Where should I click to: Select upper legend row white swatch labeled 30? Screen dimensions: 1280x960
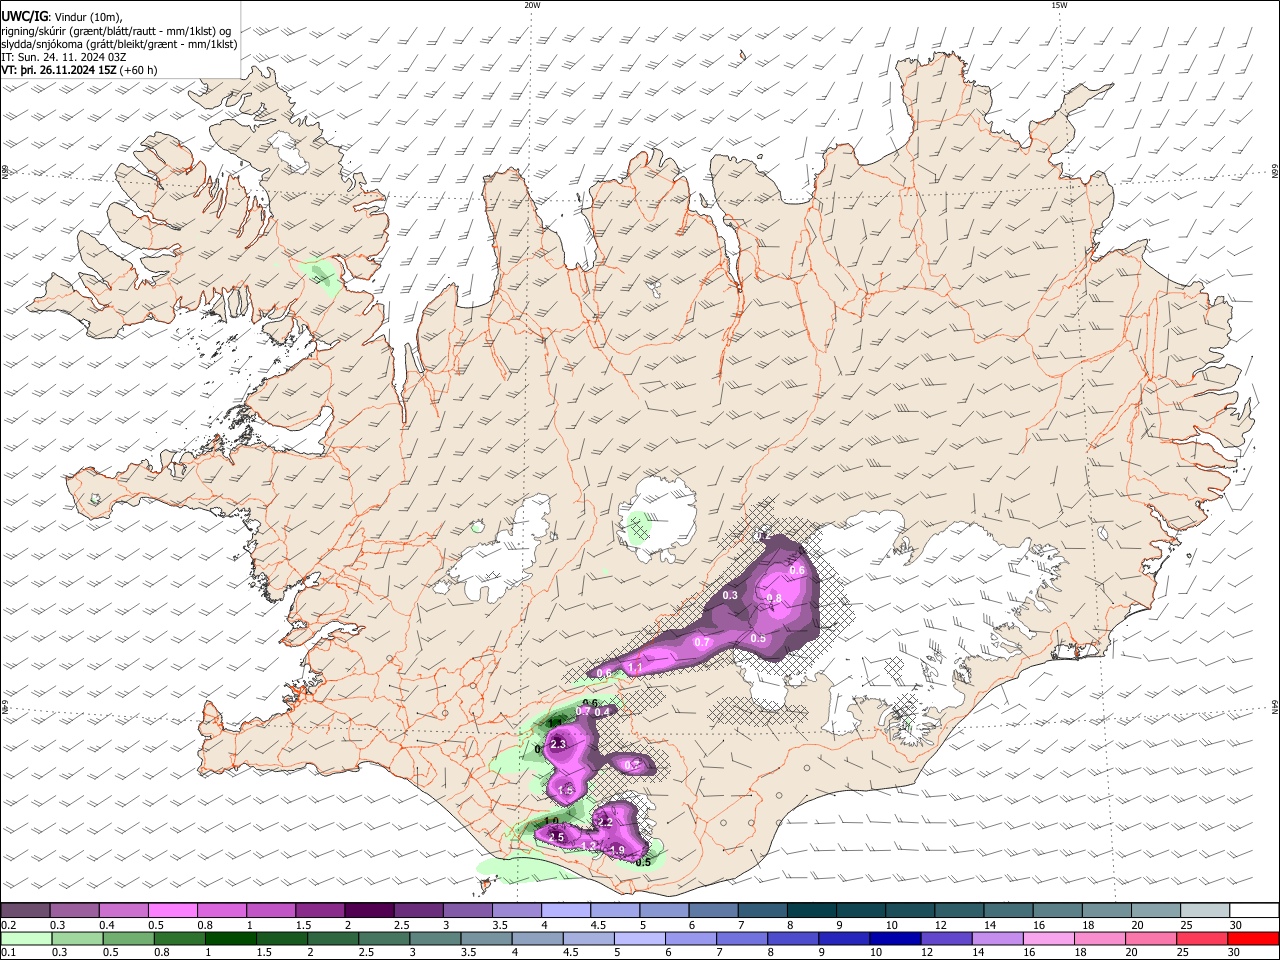point(1255,911)
